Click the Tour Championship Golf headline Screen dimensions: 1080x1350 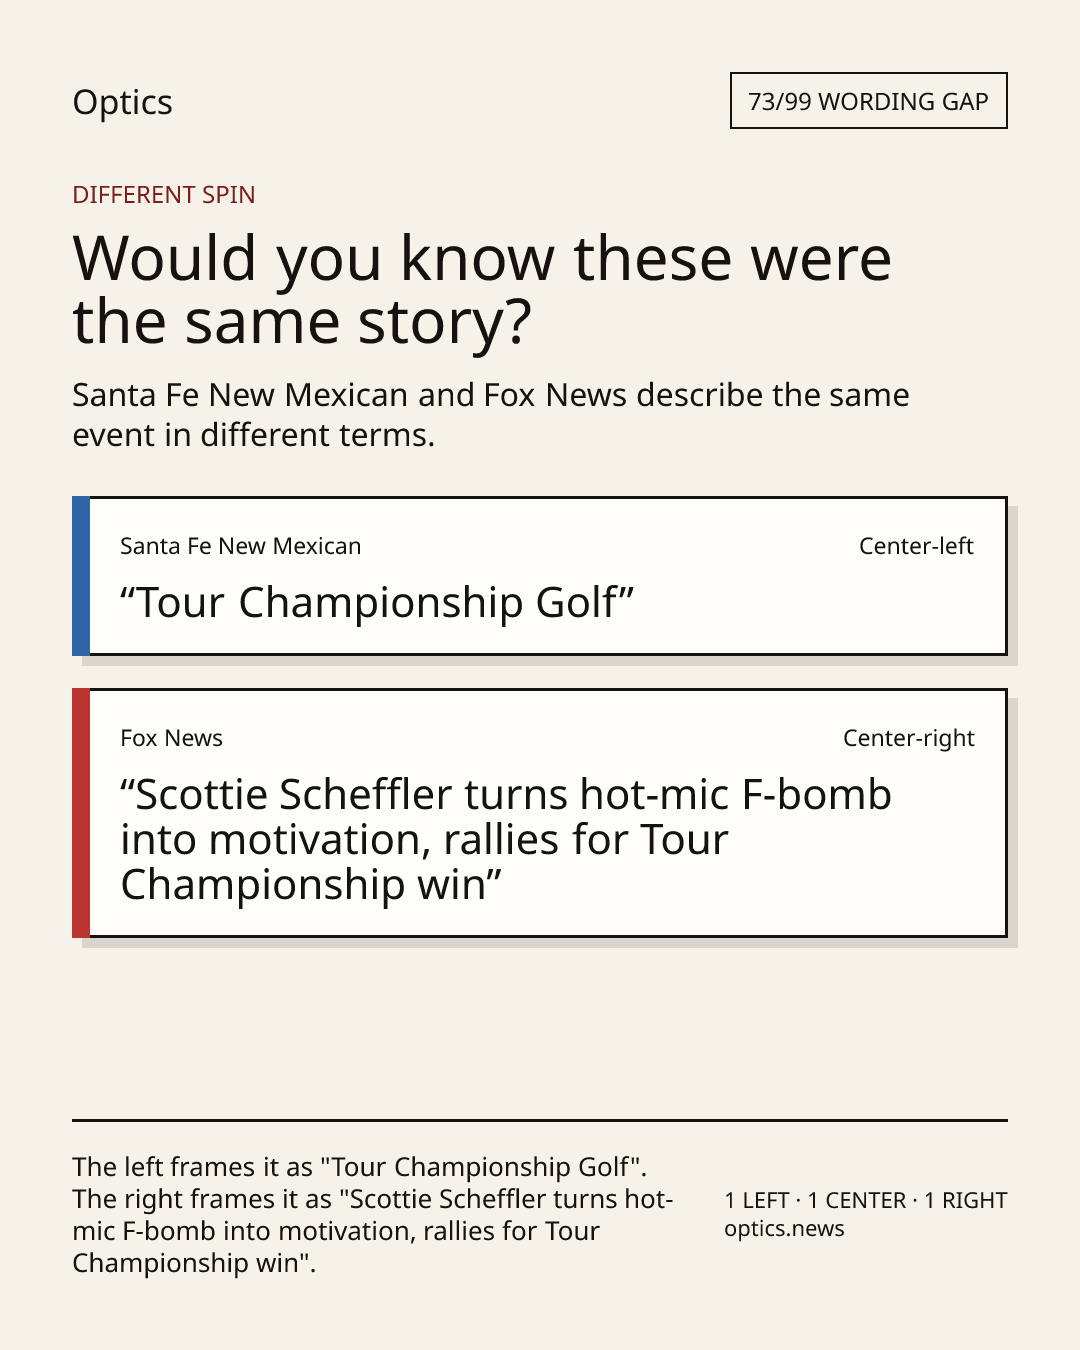click(377, 602)
